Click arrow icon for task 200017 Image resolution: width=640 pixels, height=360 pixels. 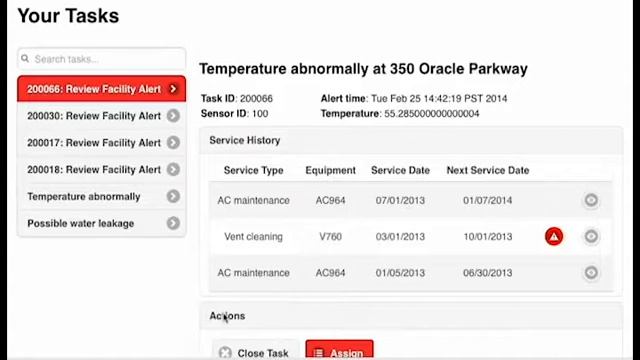tap(173, 142)
